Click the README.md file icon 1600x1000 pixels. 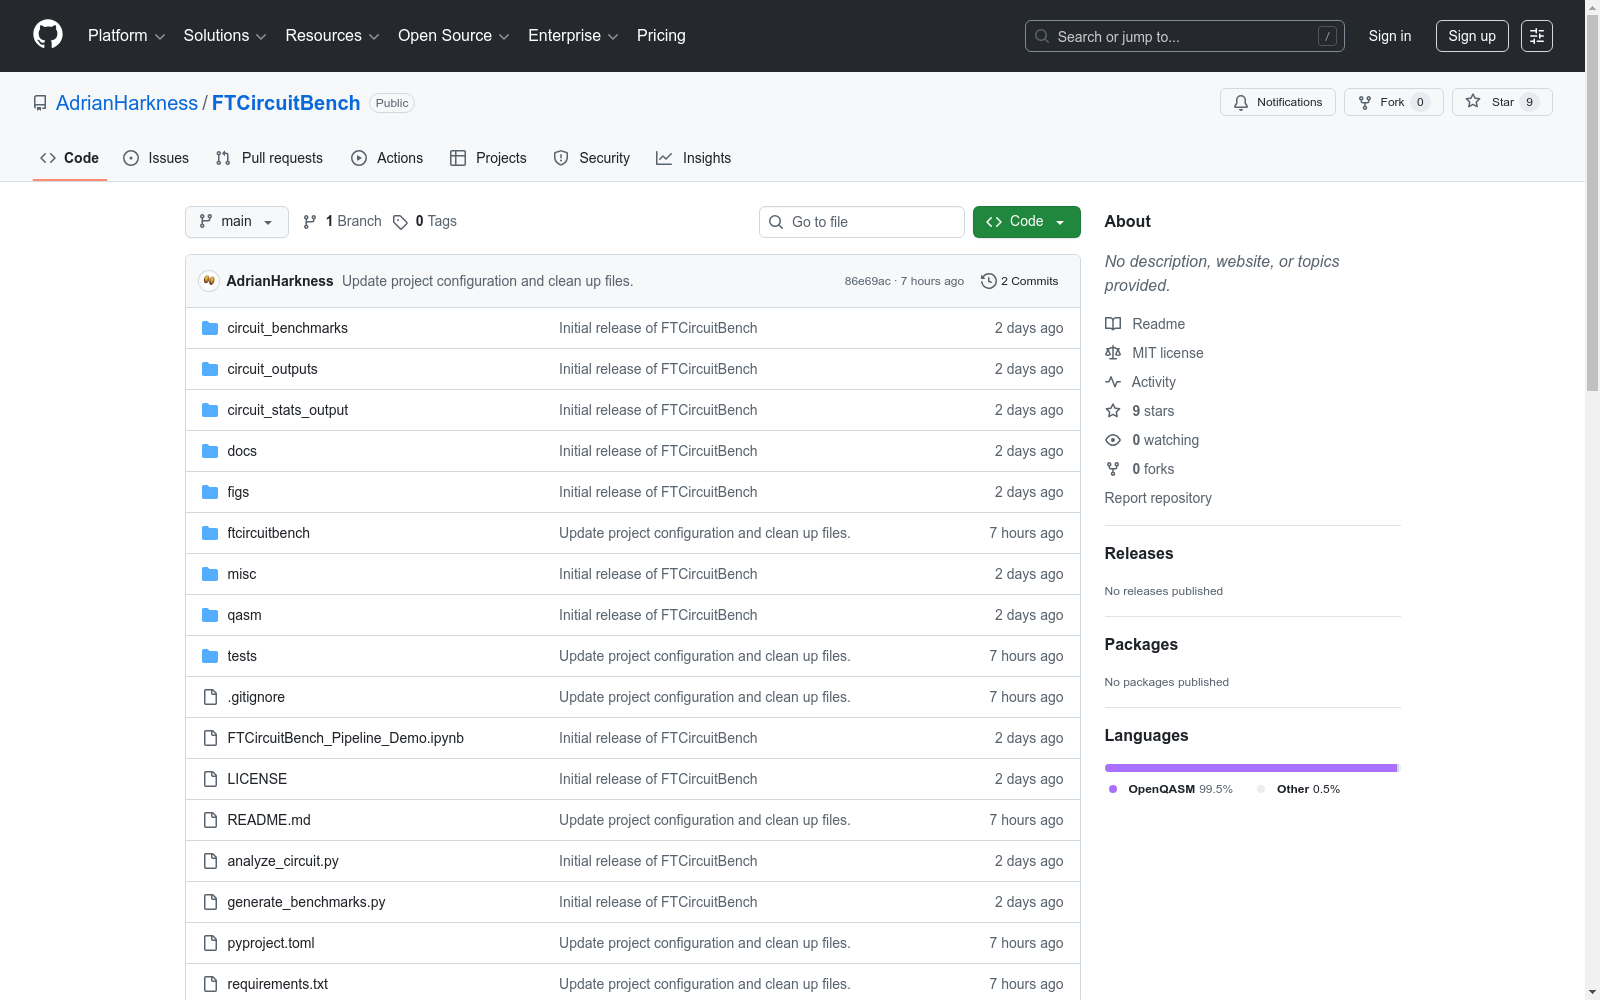click(x=210, y=820)
